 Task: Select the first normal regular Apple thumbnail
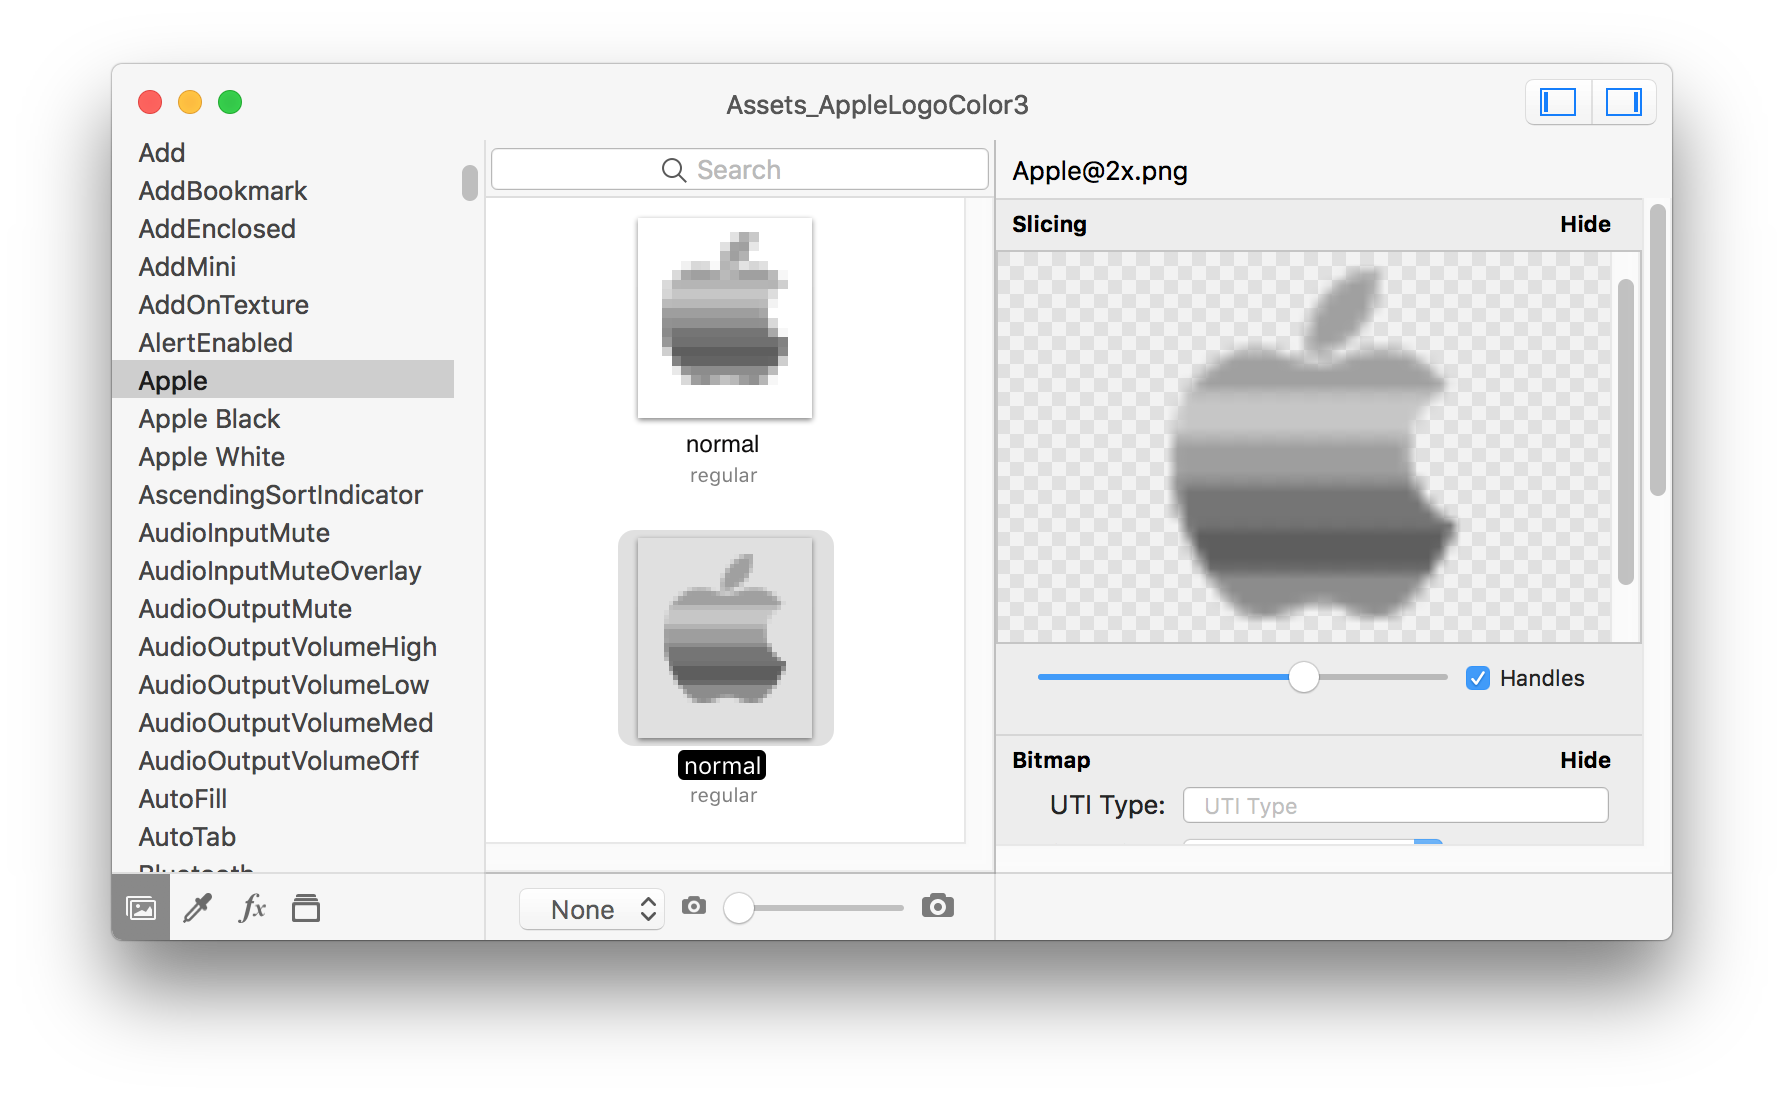pos(725,318)
